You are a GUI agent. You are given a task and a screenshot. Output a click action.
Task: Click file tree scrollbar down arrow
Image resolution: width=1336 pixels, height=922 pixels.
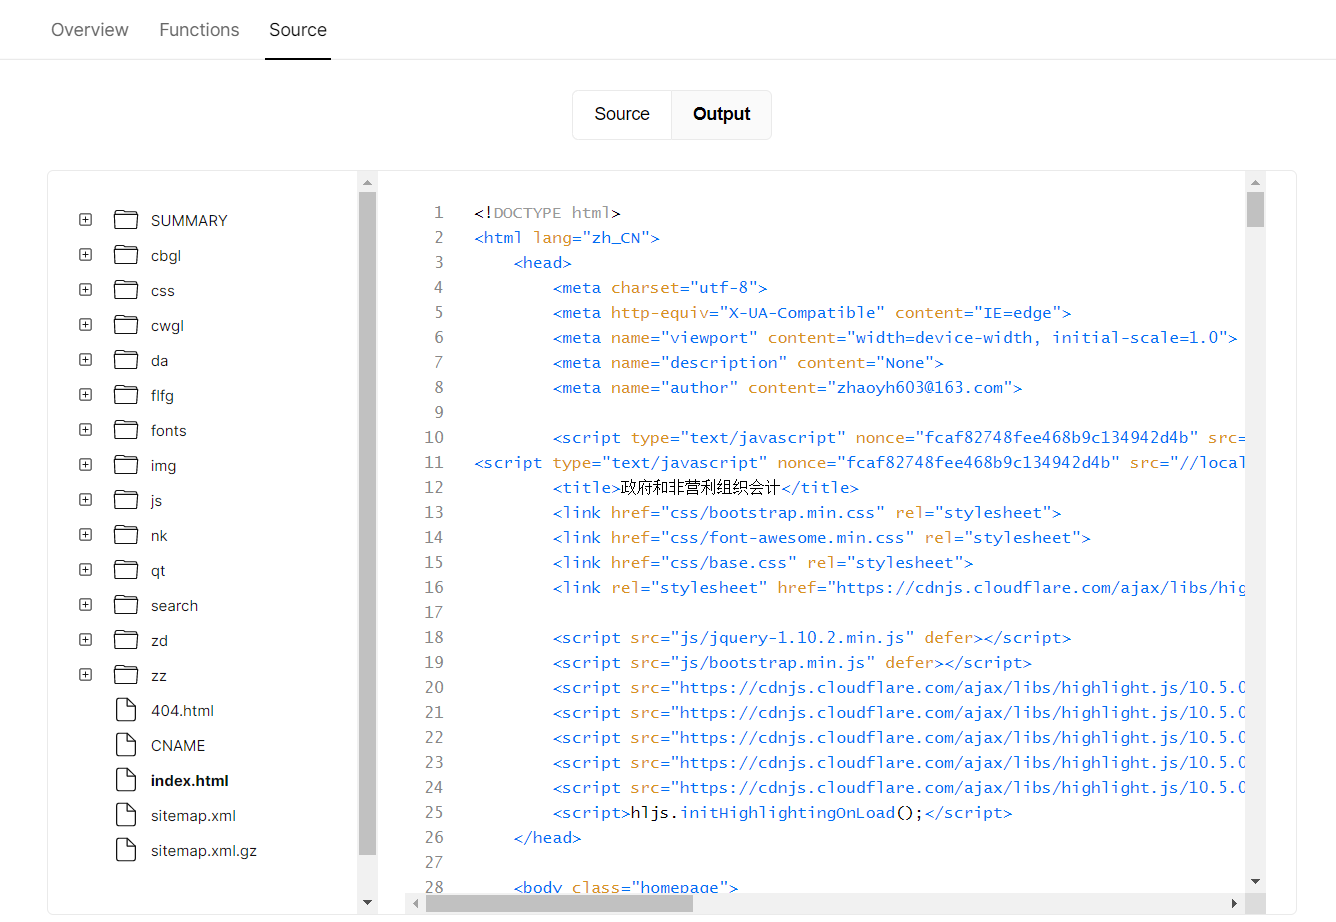pos(367,903)
